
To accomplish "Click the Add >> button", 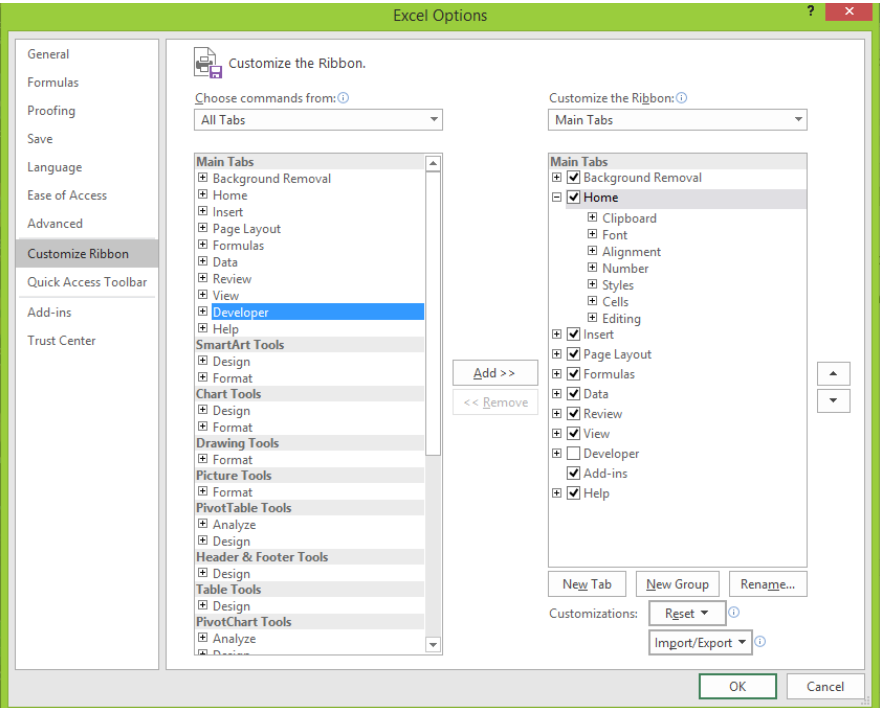I will (495, 373).
